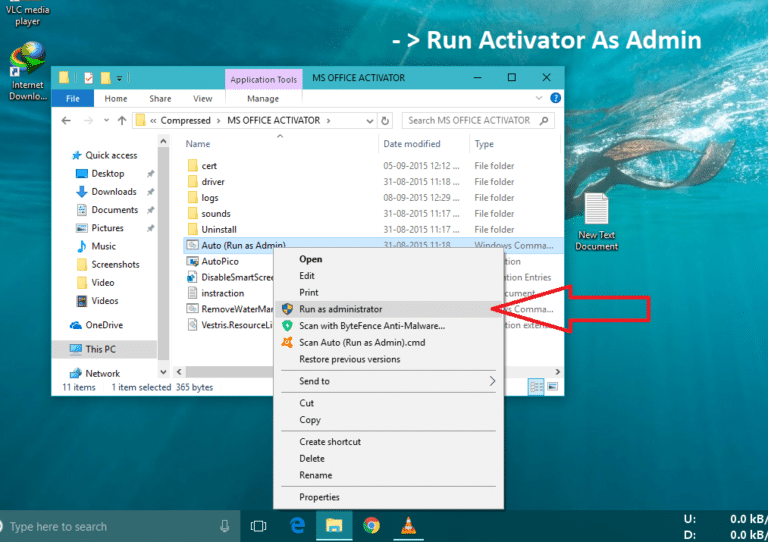Click New Folder quick access toolbar icon

(x=105, y=78)
